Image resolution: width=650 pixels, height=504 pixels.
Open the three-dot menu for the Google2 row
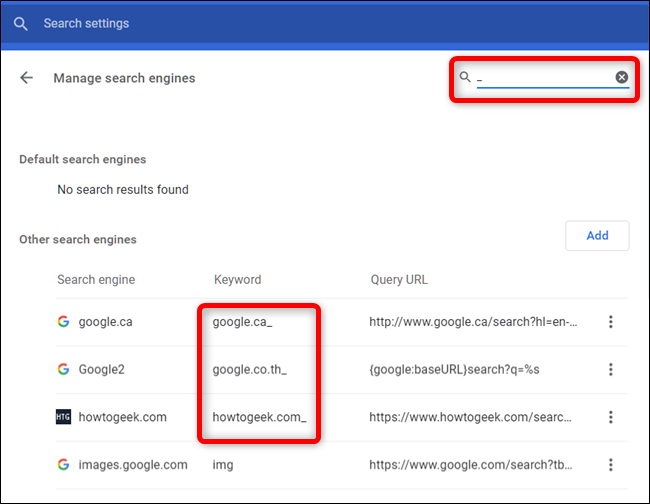(611, 369)
